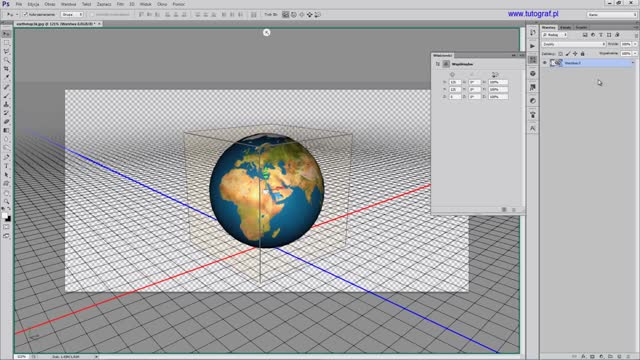Click the X position field in Właściwości

tap(455, 82)
